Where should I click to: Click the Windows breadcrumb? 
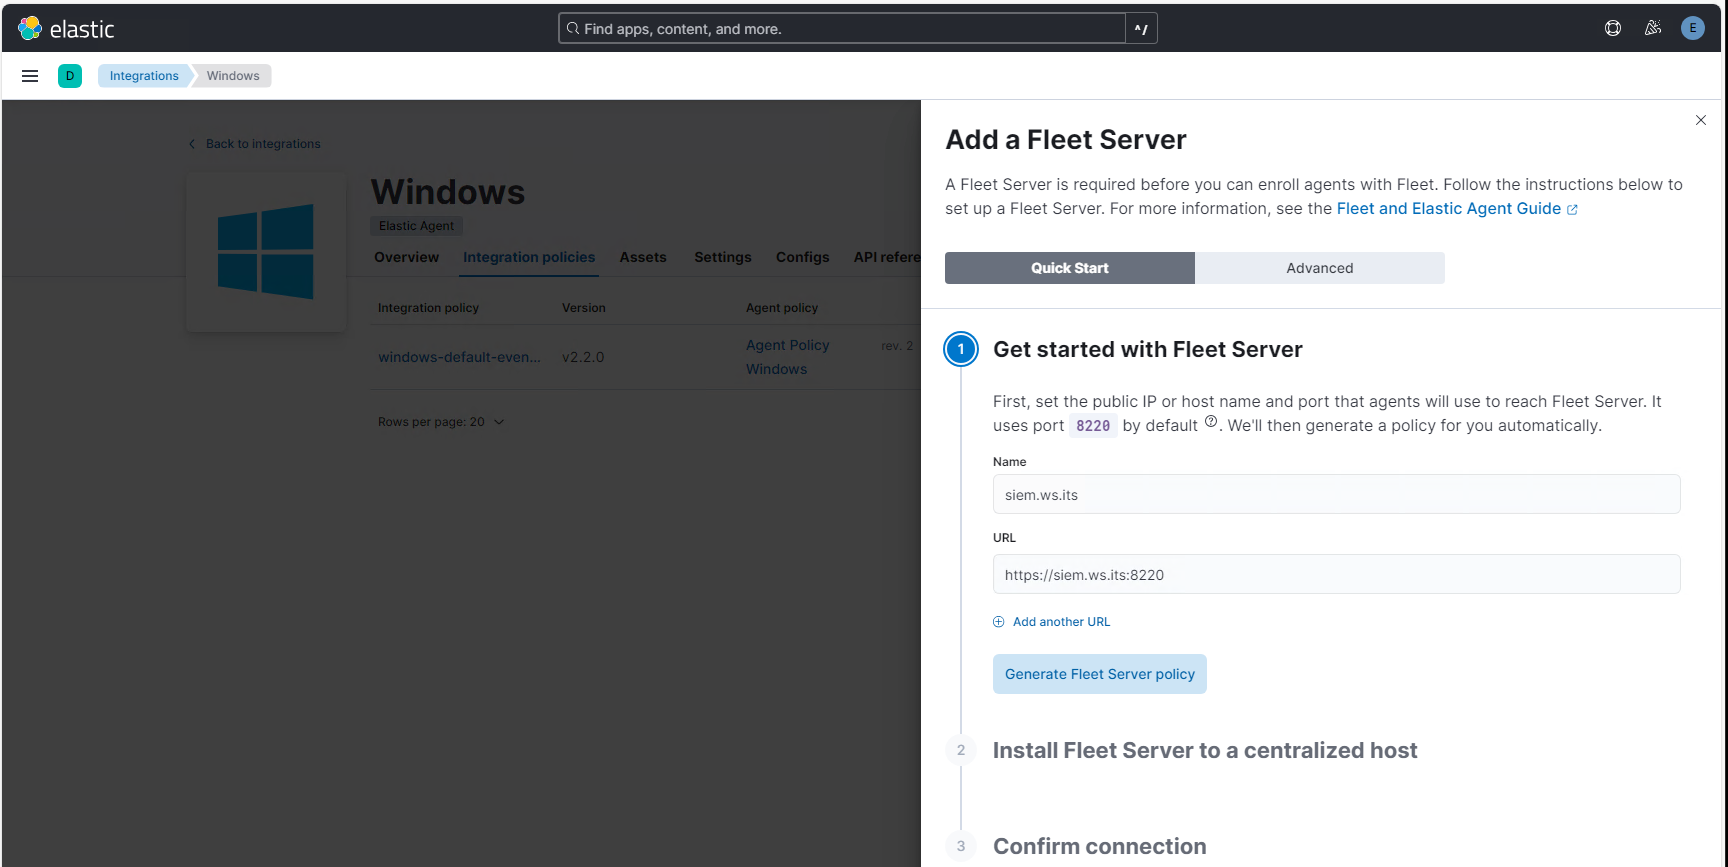(x=233, y=76)
